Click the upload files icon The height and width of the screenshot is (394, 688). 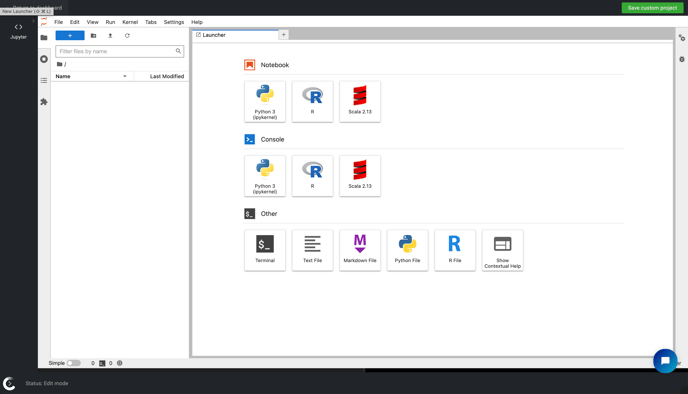pos(110,36)
